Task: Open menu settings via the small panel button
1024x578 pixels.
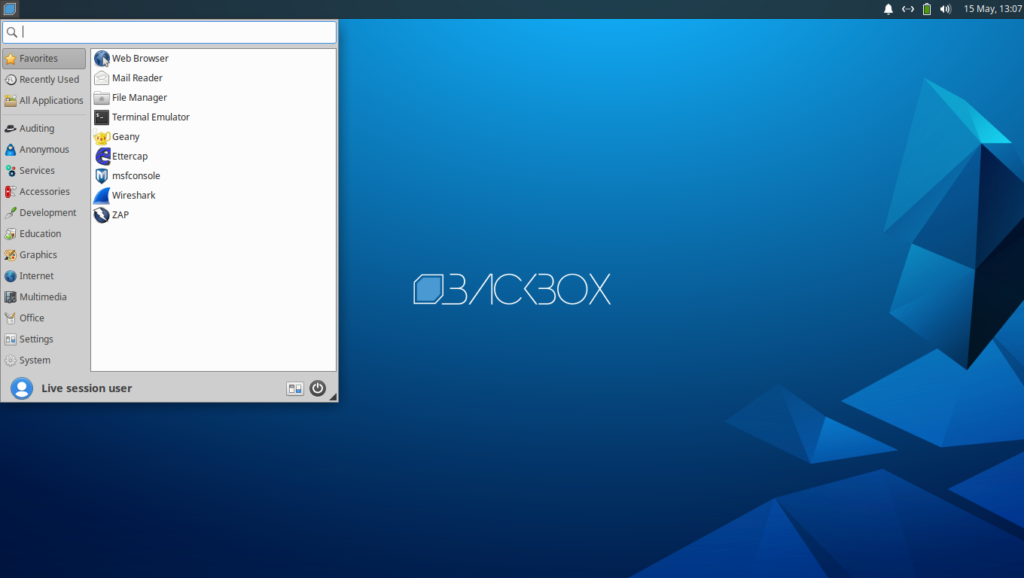Action: tap(294, 388)
